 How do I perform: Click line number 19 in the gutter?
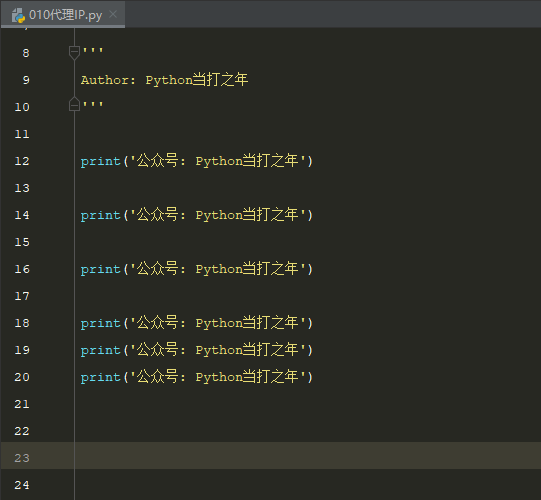coord(22,350)
